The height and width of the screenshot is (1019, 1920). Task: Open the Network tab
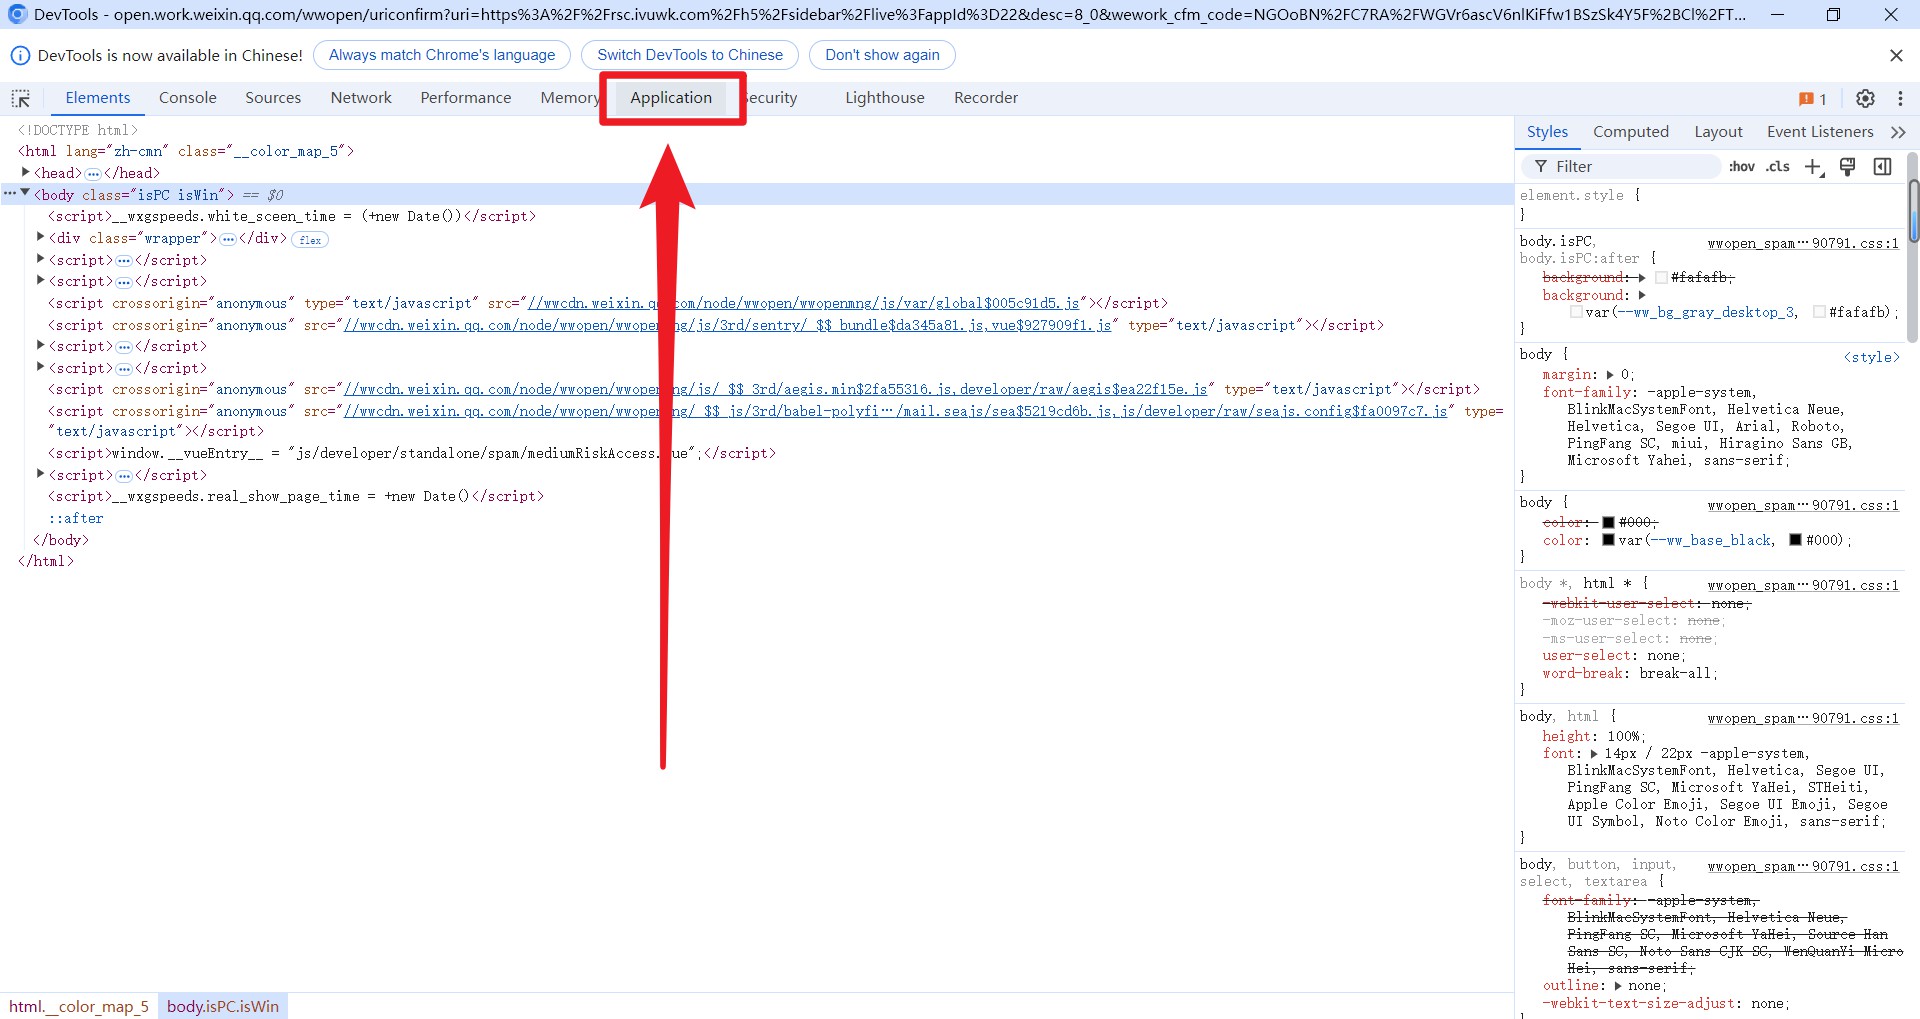[361, 98]
